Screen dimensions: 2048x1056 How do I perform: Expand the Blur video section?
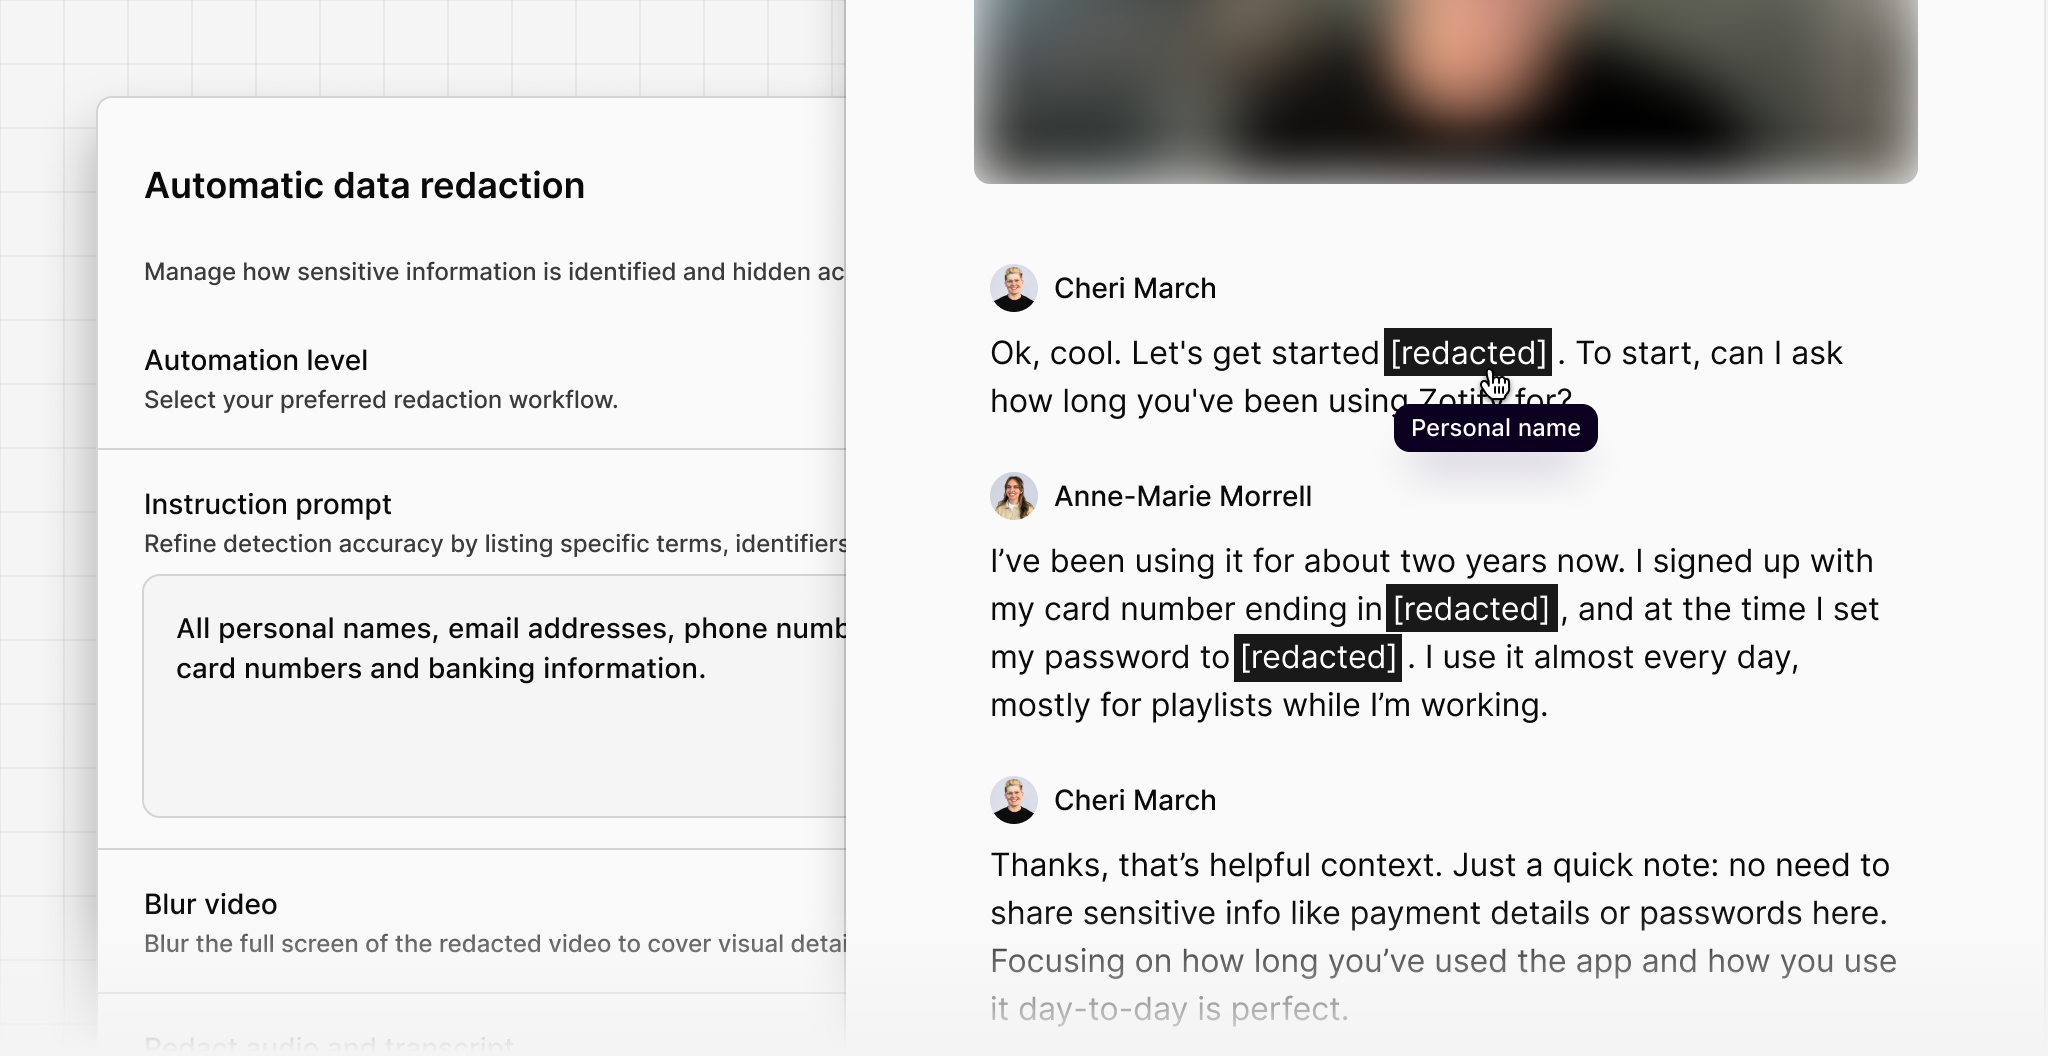point(210,904)
